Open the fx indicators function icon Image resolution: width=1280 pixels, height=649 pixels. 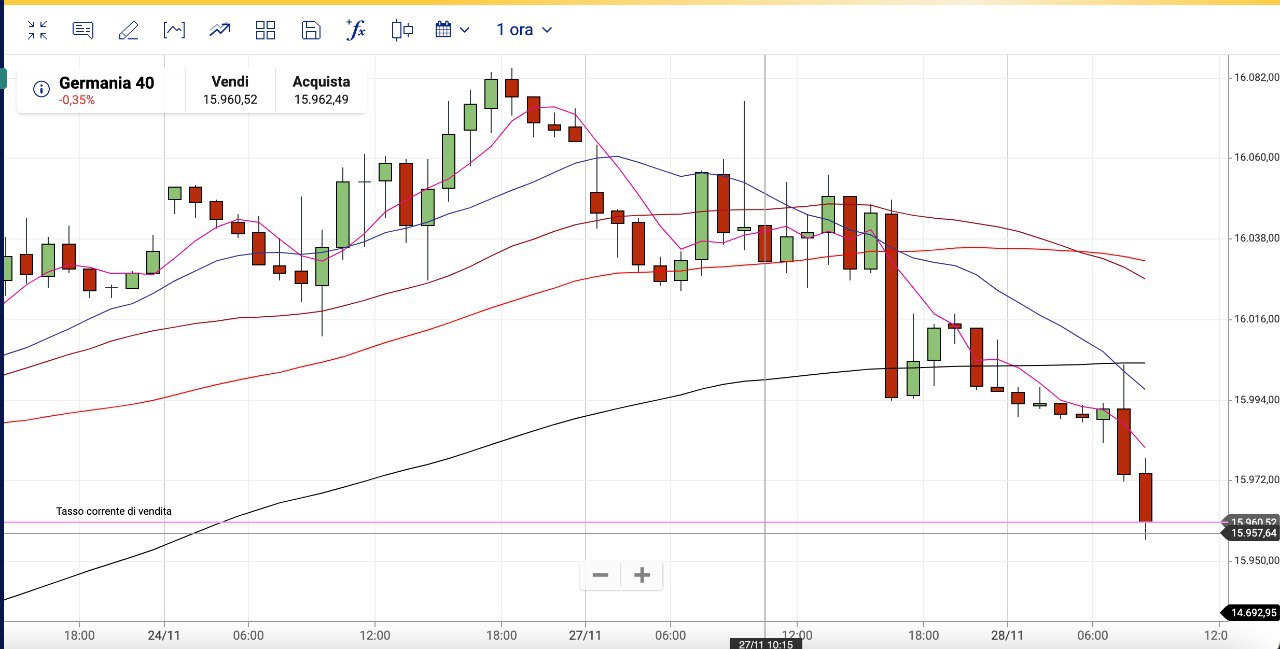coord(356,30)
